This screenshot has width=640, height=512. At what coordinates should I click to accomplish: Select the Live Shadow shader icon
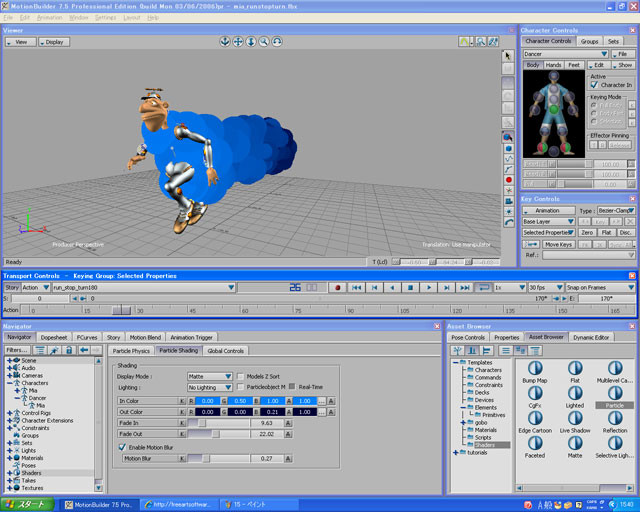click(575, 422)
